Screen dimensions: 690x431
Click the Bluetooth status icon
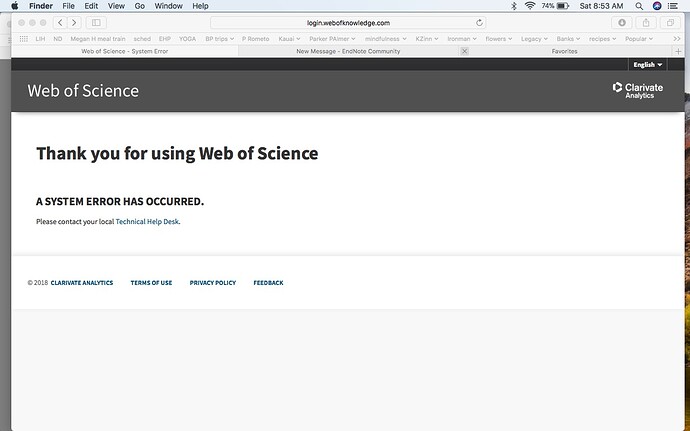point(514,6)
